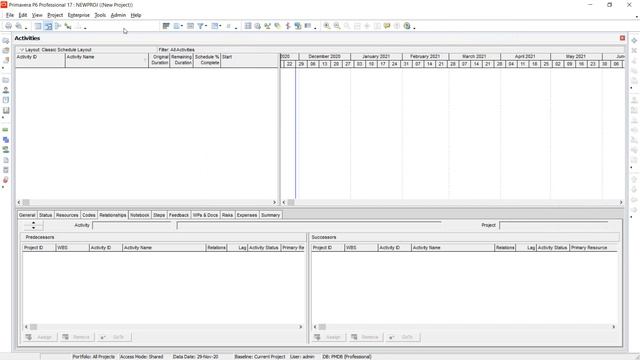Open the Filter dropdown in the toolbar

point(202,26)
